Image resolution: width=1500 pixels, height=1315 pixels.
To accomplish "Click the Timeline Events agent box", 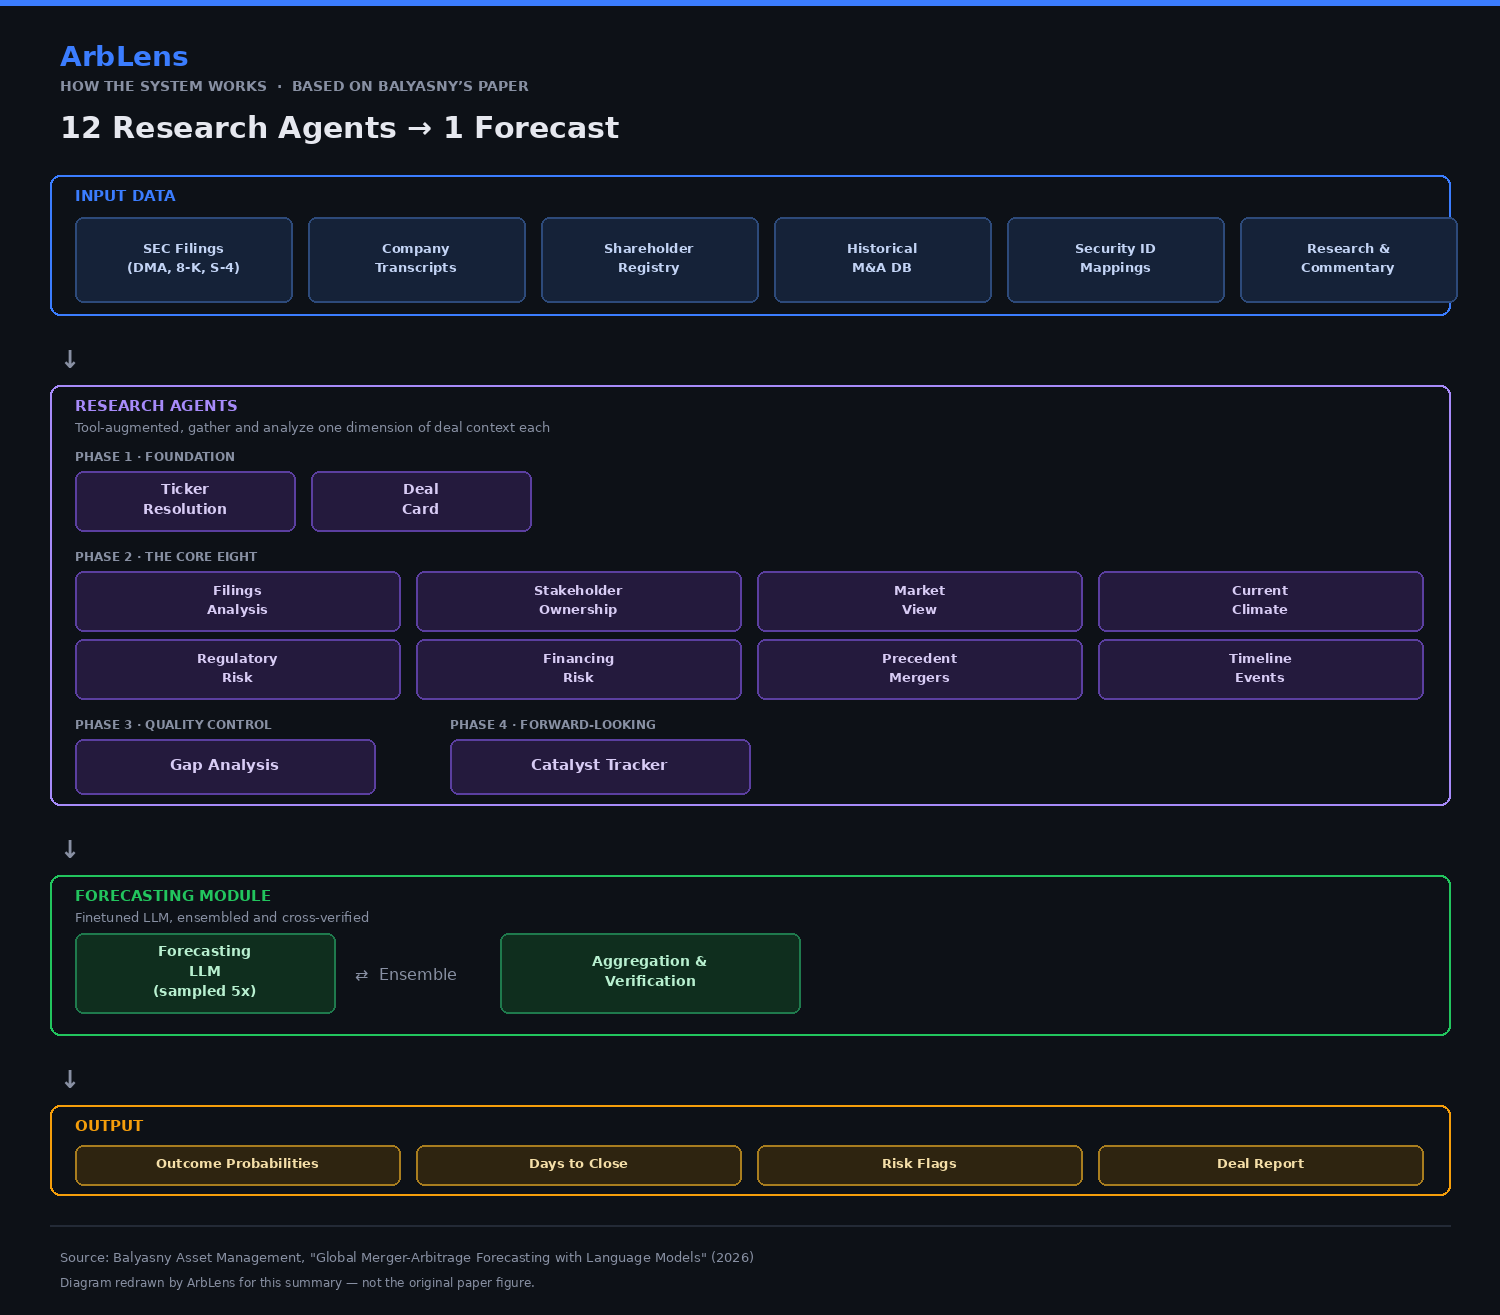I will [x=1261, y=669].
